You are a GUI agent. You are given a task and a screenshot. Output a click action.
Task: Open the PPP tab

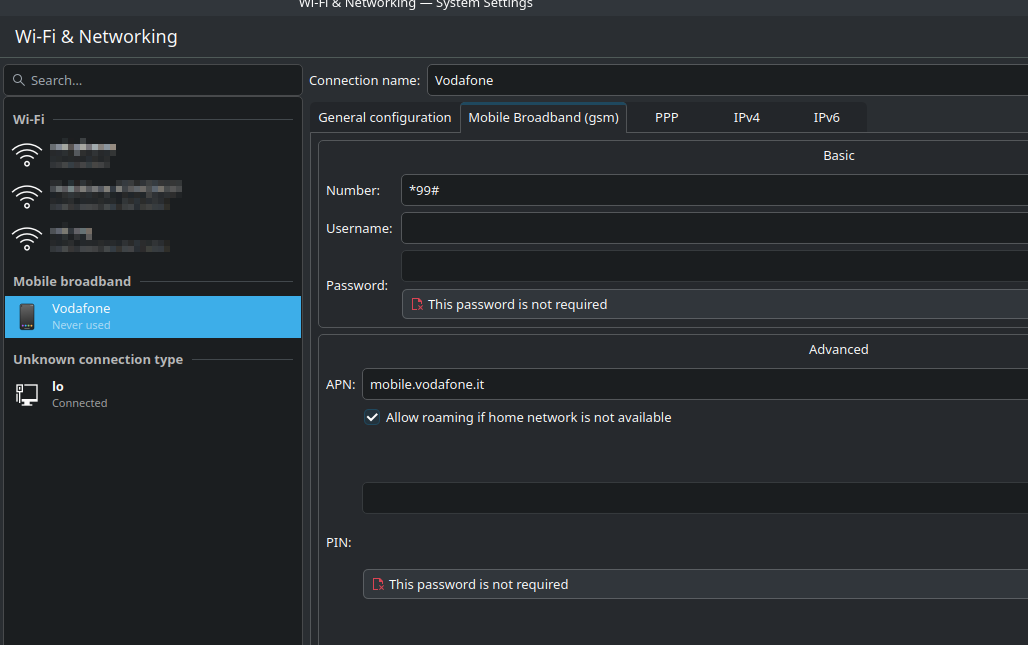tap(667, 117)
